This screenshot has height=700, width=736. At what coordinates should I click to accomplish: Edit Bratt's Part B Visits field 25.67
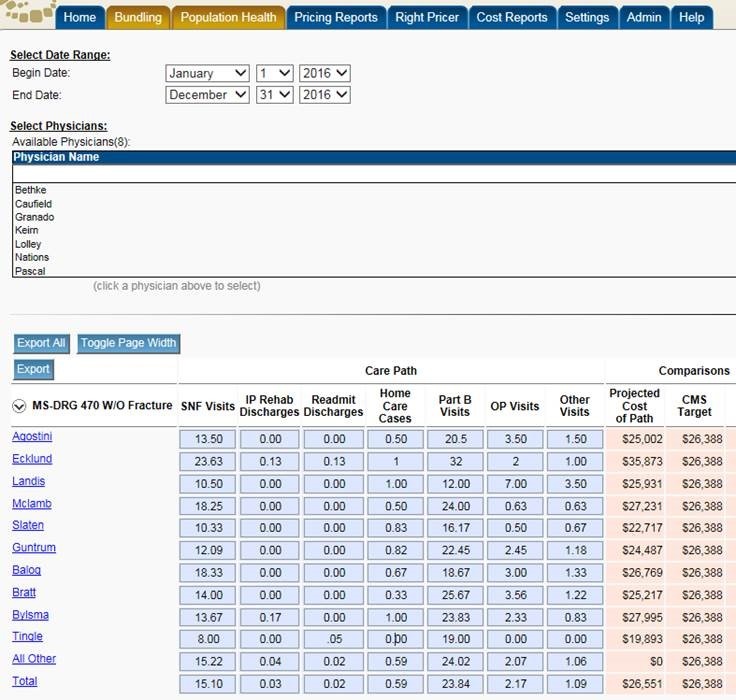click(x=455, y=595)
